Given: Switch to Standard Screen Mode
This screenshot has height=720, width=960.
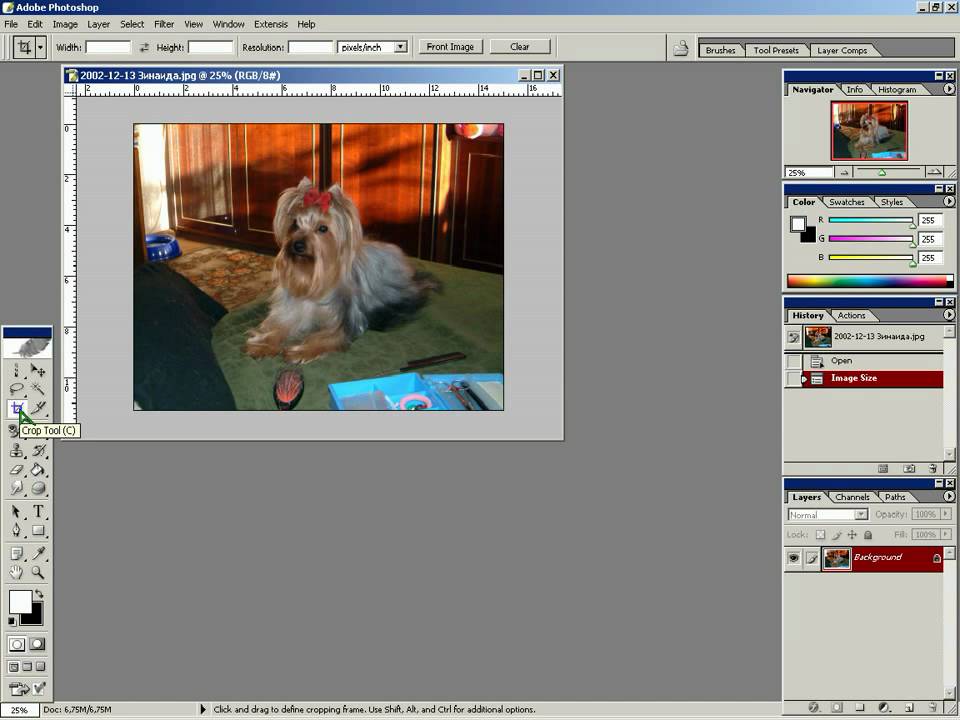Looking at the screenshot, I should coord(14,667).
